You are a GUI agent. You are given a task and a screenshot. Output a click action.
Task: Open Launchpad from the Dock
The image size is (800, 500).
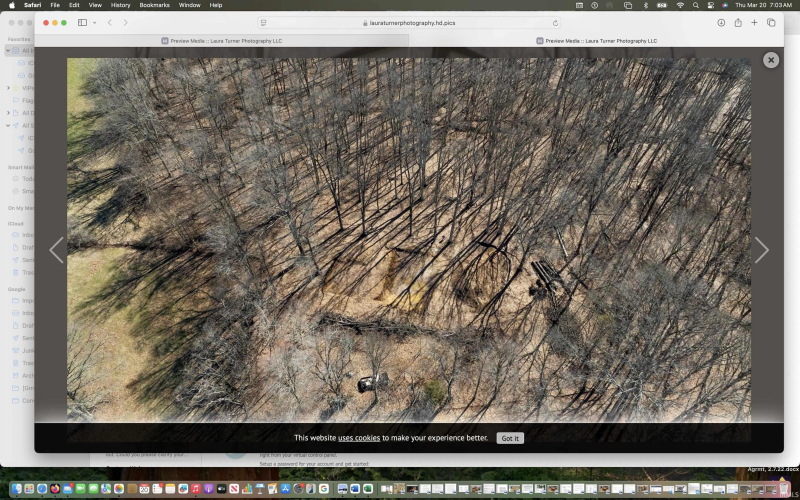29,489
